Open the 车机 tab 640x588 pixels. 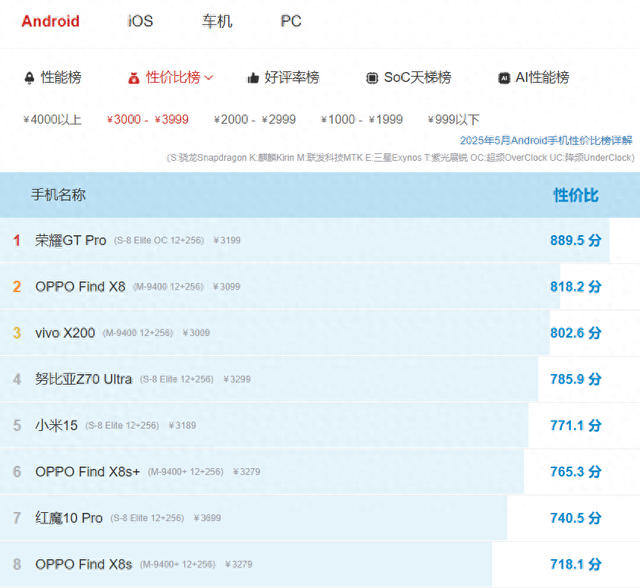point(217,21)
